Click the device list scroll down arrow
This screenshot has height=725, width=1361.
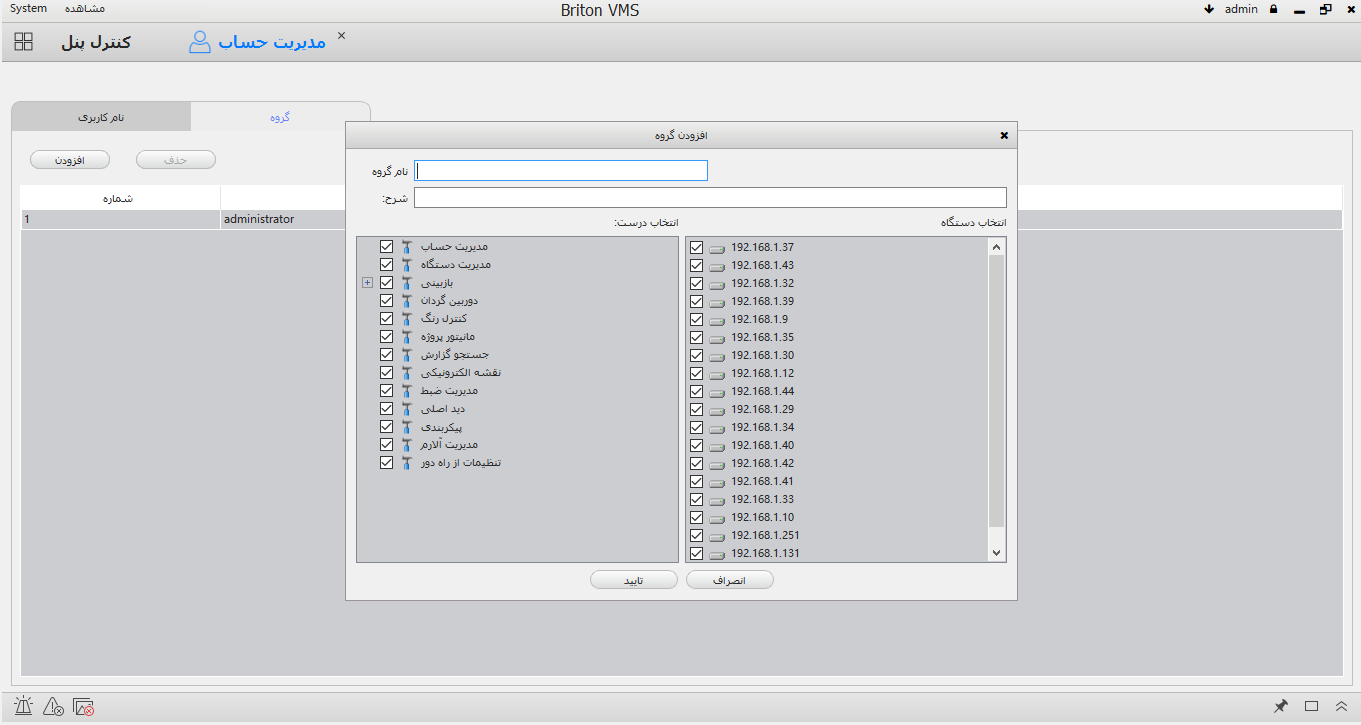996,552
